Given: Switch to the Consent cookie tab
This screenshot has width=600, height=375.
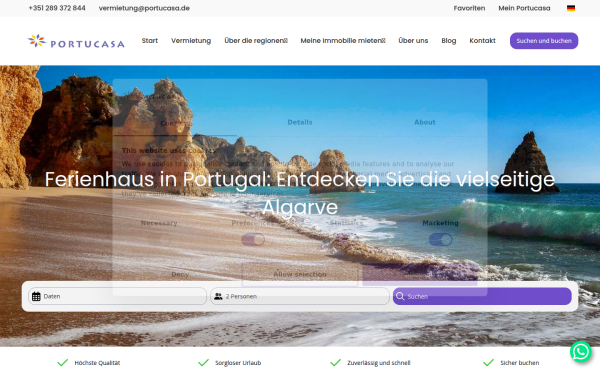Looking at the screenshot, I should click(175, 123).
